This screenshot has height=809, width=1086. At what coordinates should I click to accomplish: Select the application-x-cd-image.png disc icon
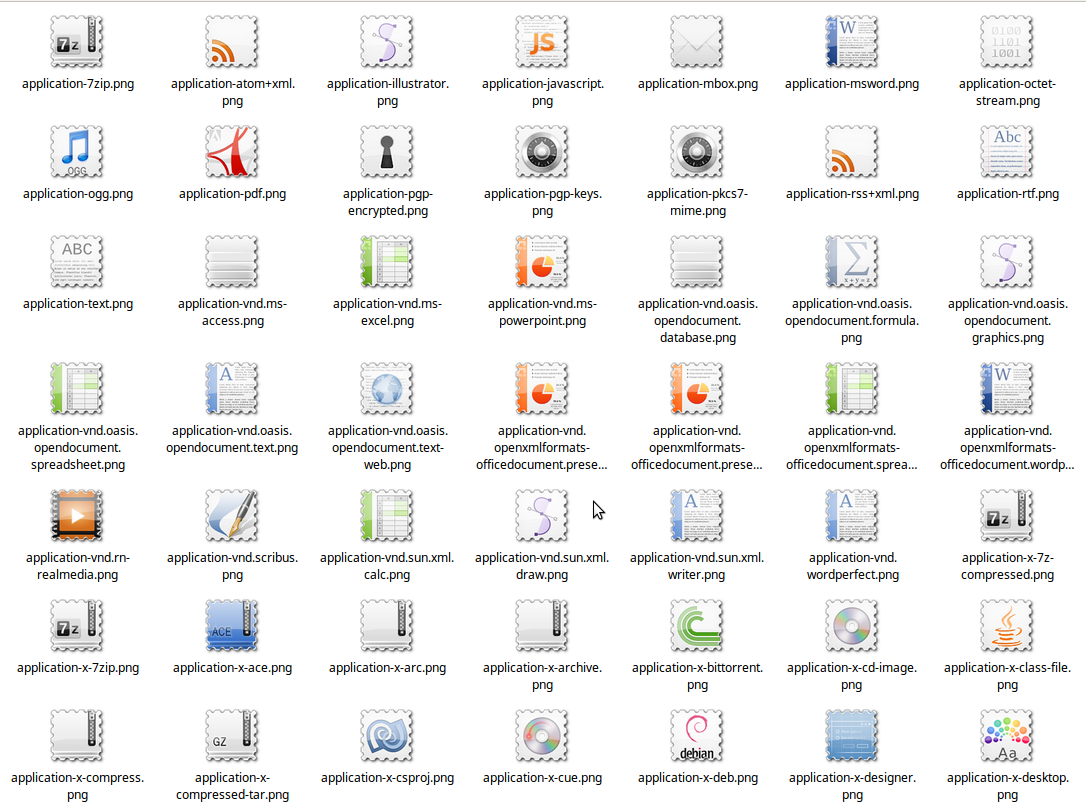(x=852, y=625)
